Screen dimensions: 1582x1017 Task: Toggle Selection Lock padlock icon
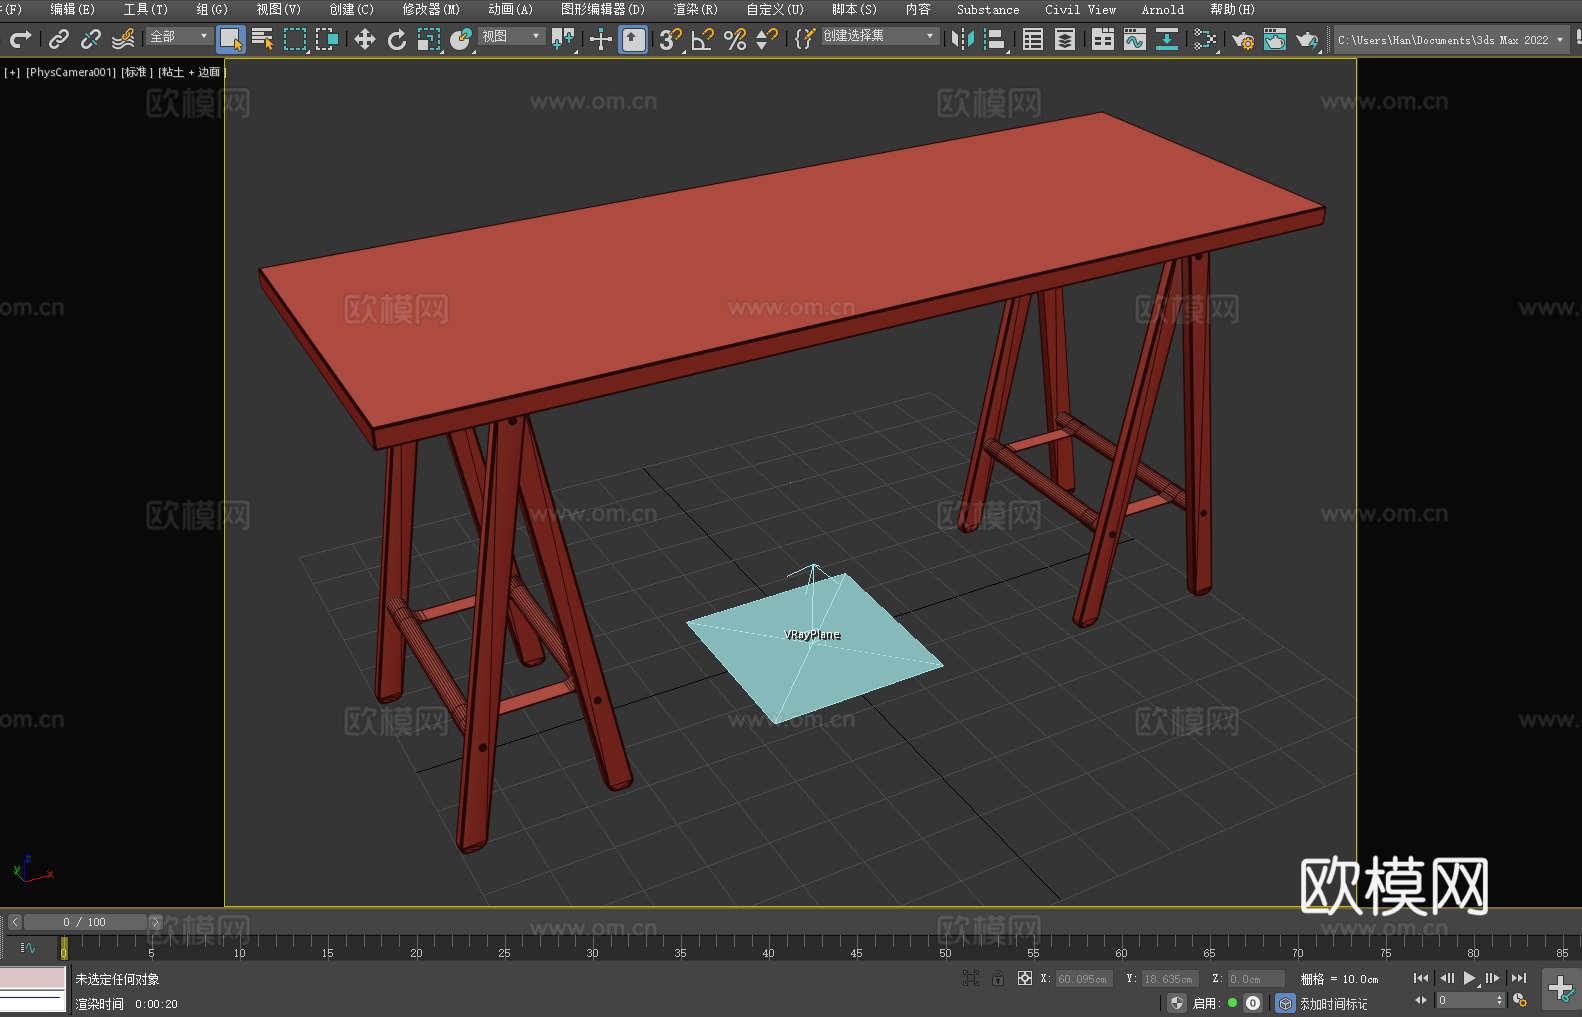point(998,978)
